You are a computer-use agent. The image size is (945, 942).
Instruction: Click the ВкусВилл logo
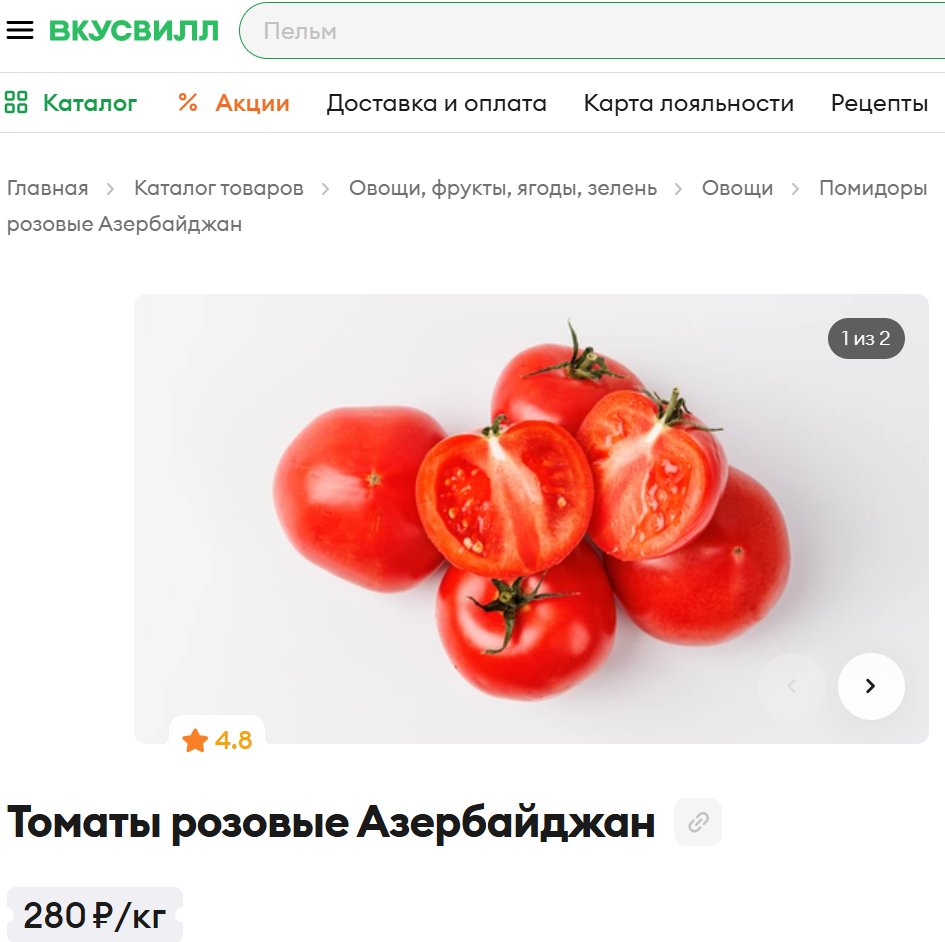[134, 31]
